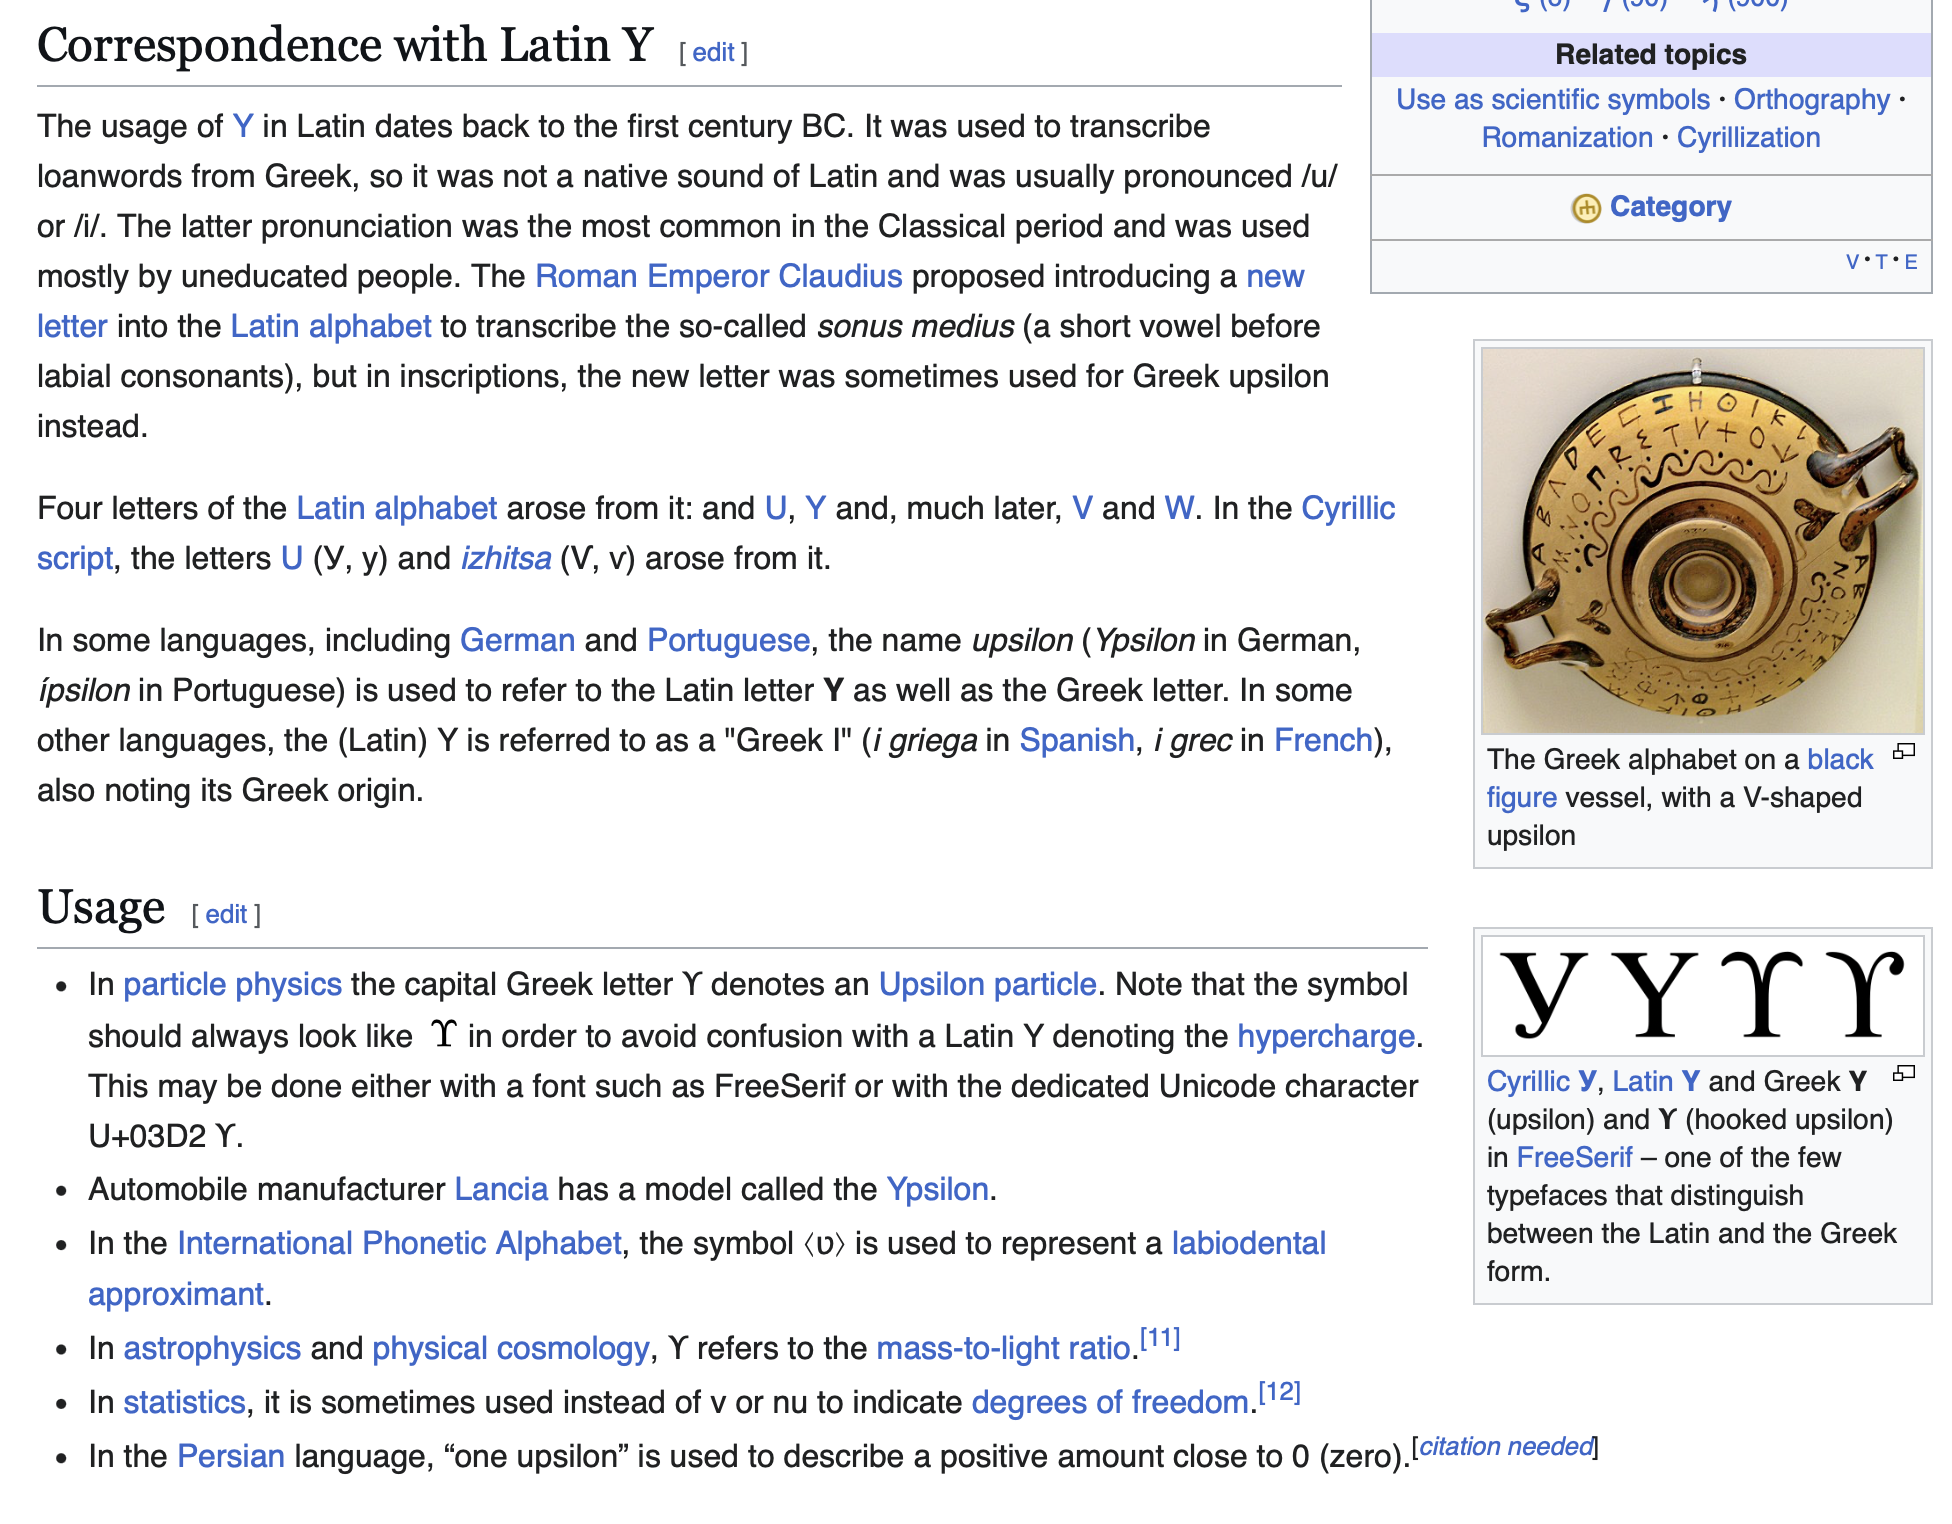This screenshot has height=1524, width=1952.
Task: Open 'black' link in vessel caption
Action: click(1840, 760)
